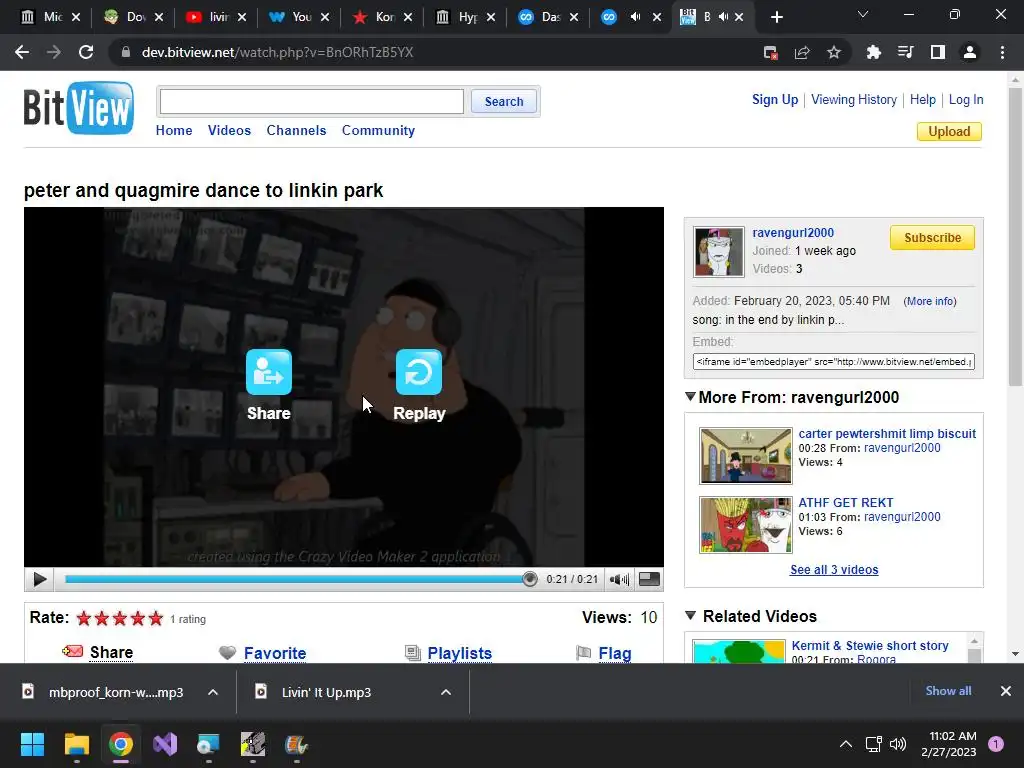
Task: Open the Channels navigation link
Action: (x=296, y=130)
